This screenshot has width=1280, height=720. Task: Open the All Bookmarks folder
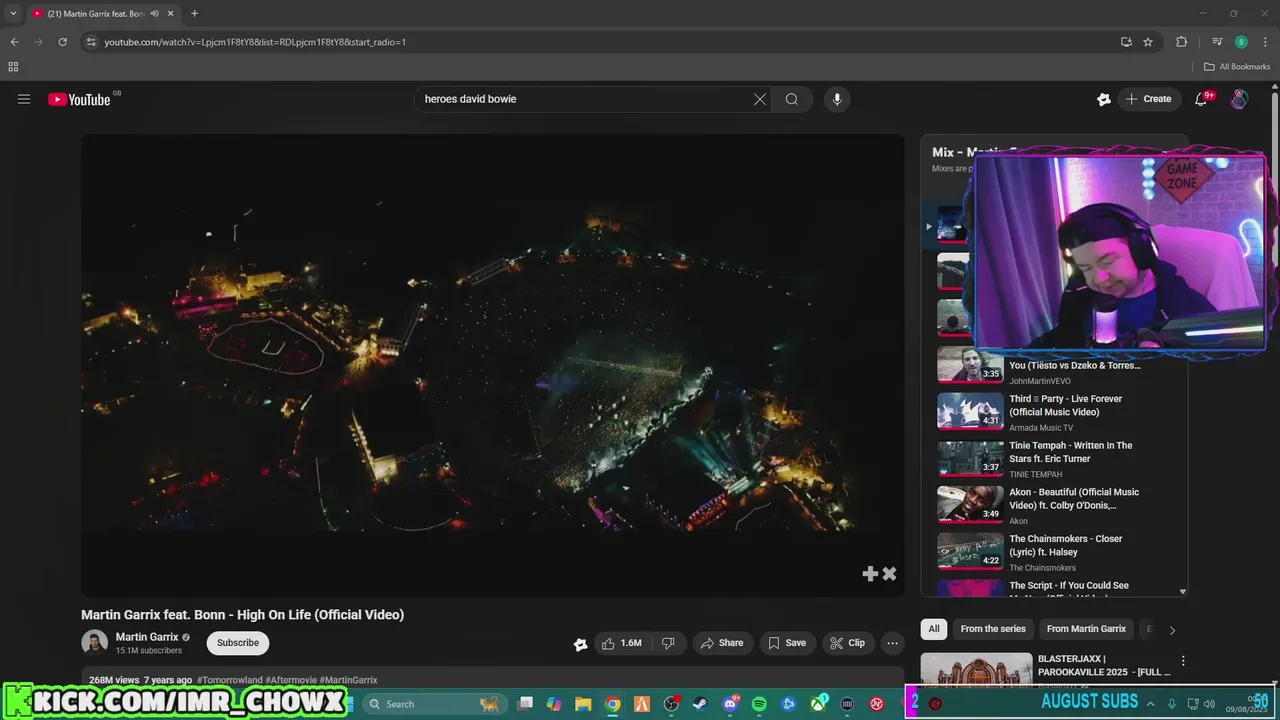point(1237,67)
